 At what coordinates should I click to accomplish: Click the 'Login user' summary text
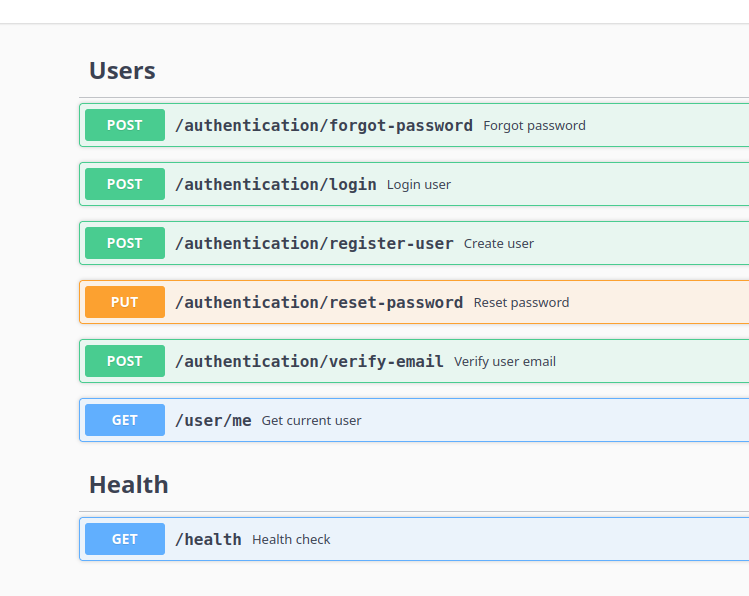[x=418, y=185]
